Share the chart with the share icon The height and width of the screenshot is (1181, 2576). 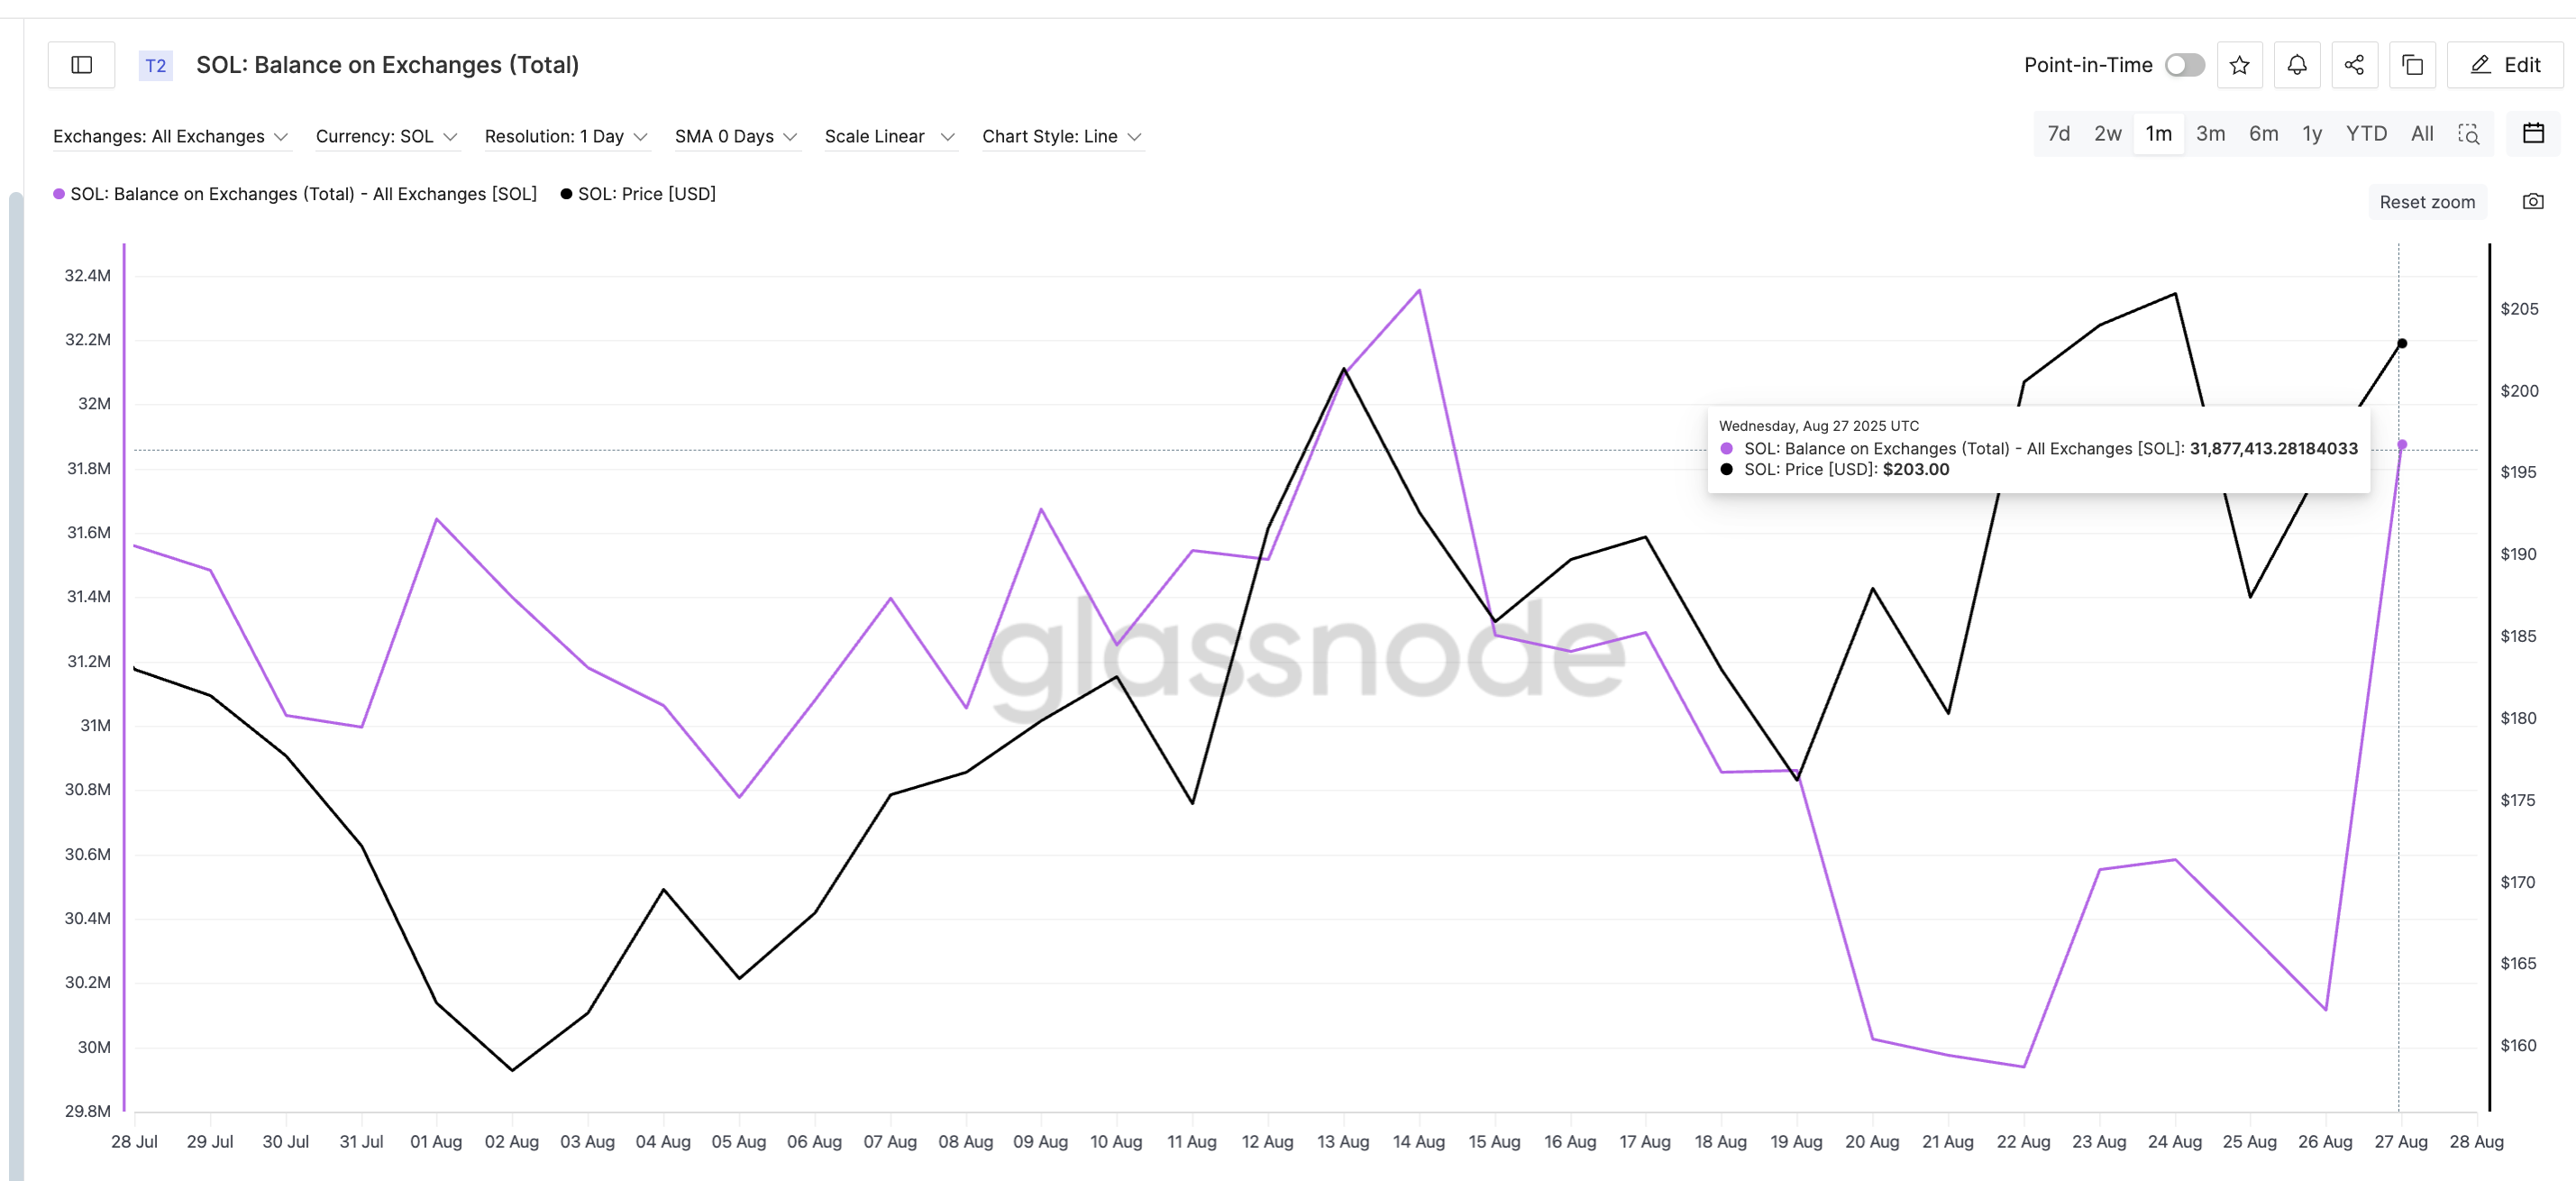[x=2355, y=64]
